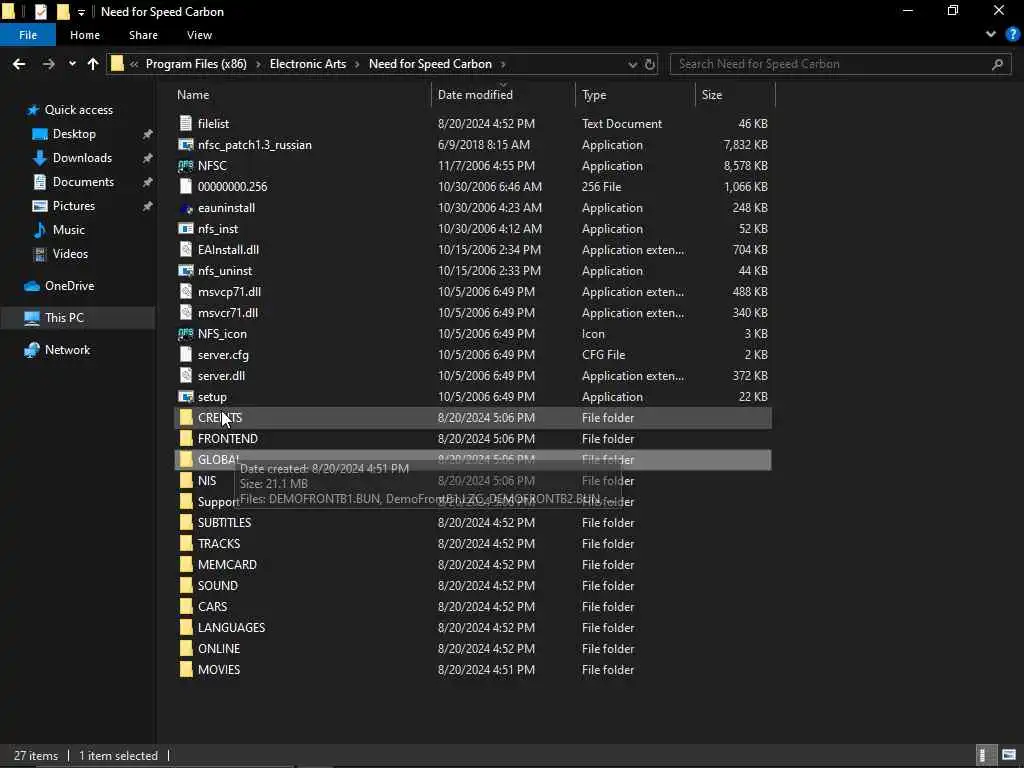The width and height of the screenshot is (1024, 768).
Task: Expand breadcrumb arrow after Need for Speed Carbon
Action: (503, 64)
